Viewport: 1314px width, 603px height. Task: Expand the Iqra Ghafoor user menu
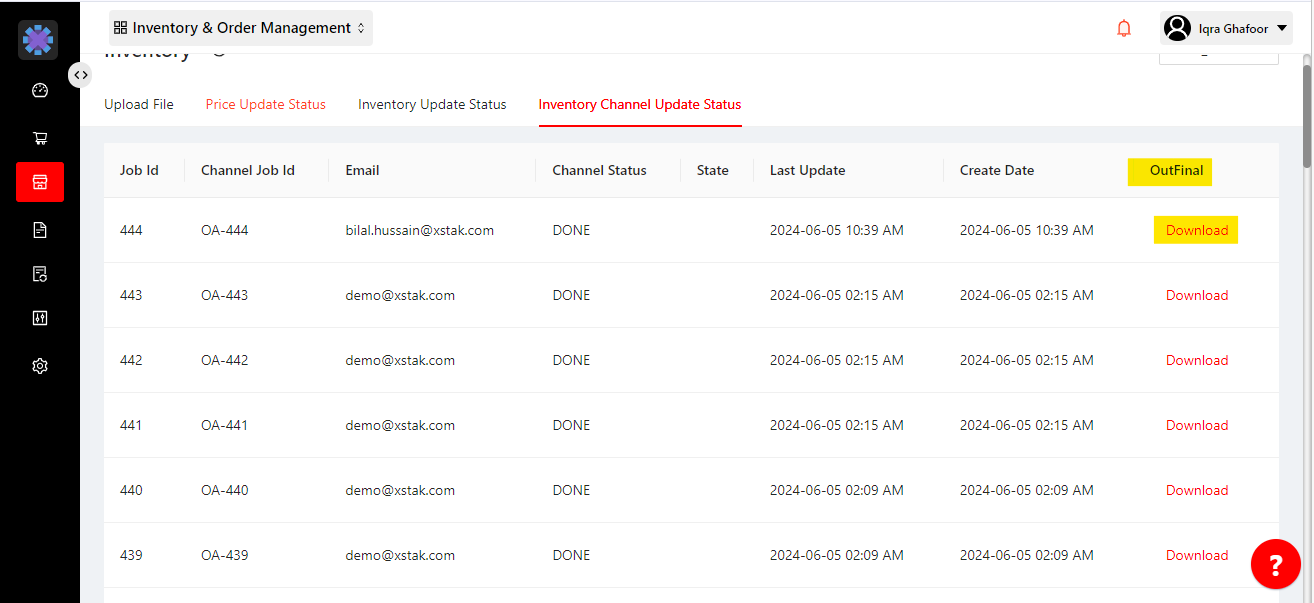(1228, 28)
